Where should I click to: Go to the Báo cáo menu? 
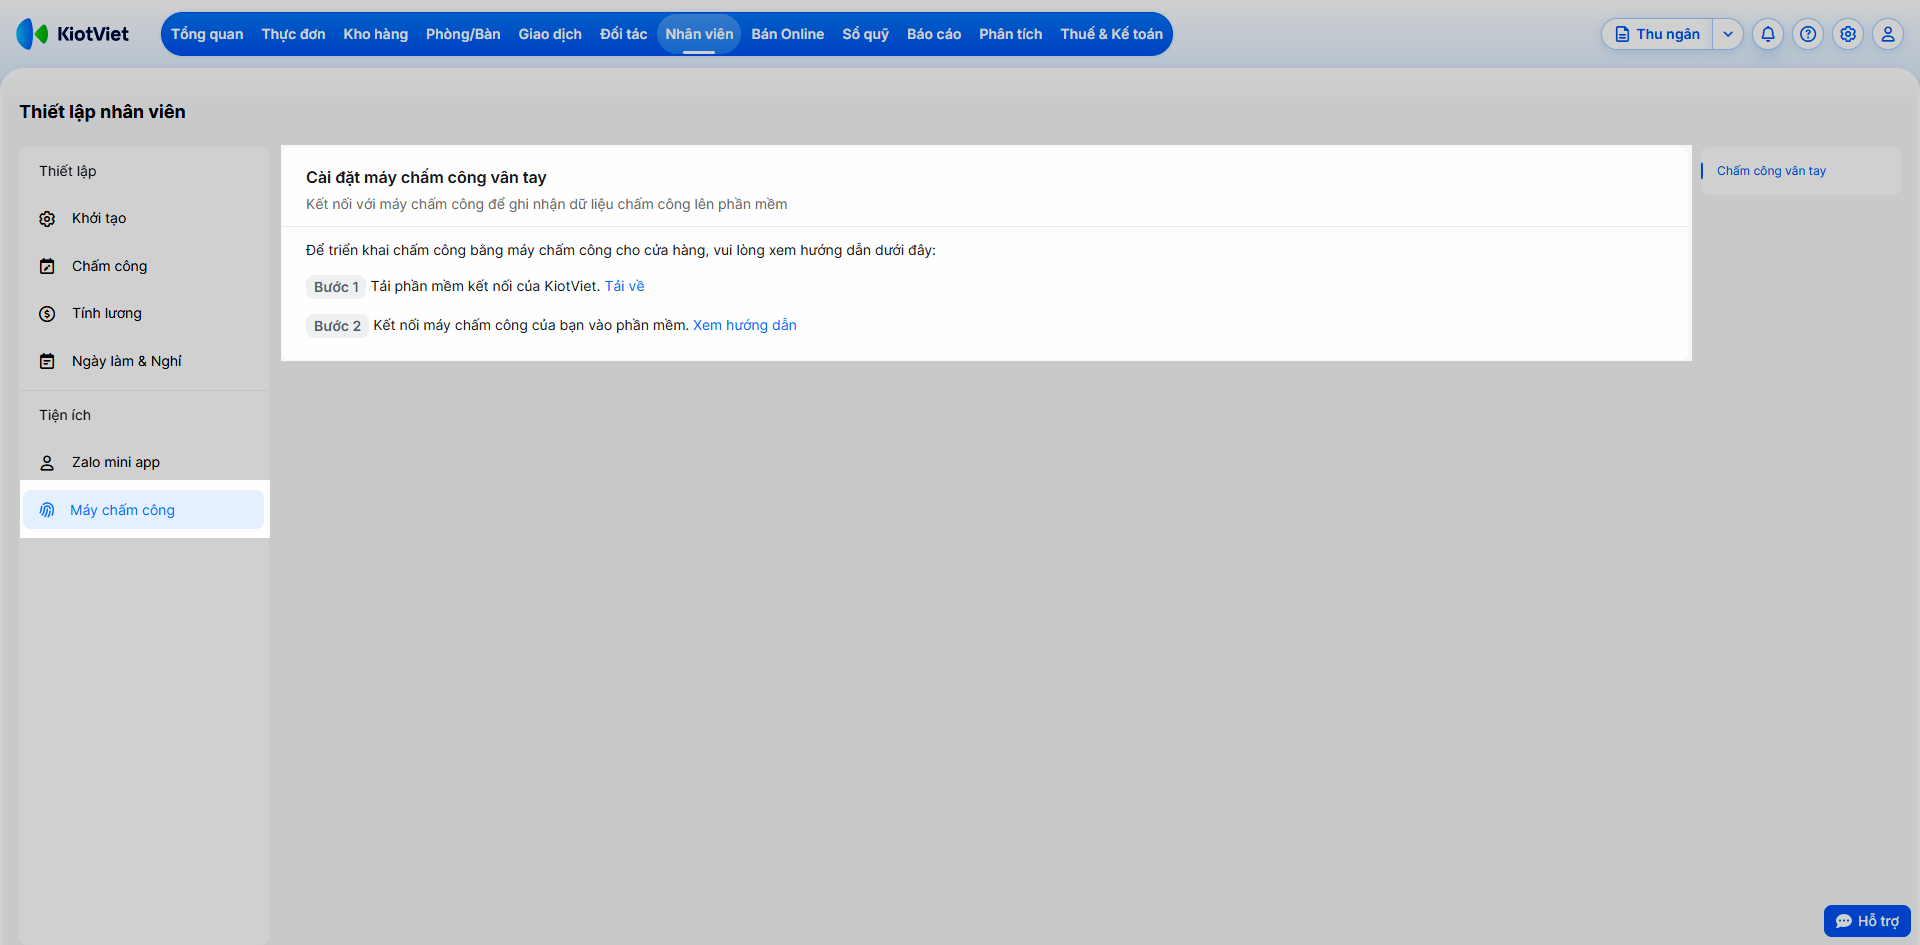tap(934, 34)
